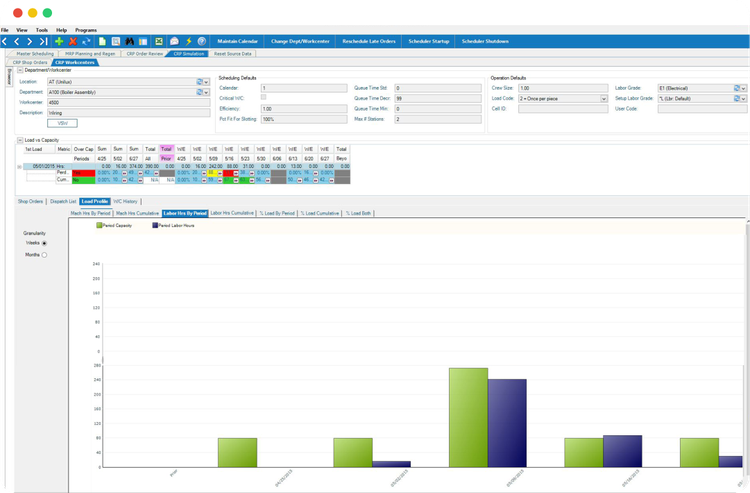The height and width of the screenshot is (493, 750).
Task: Select the Months granularity radio button
Action: (x=44, y=255)
